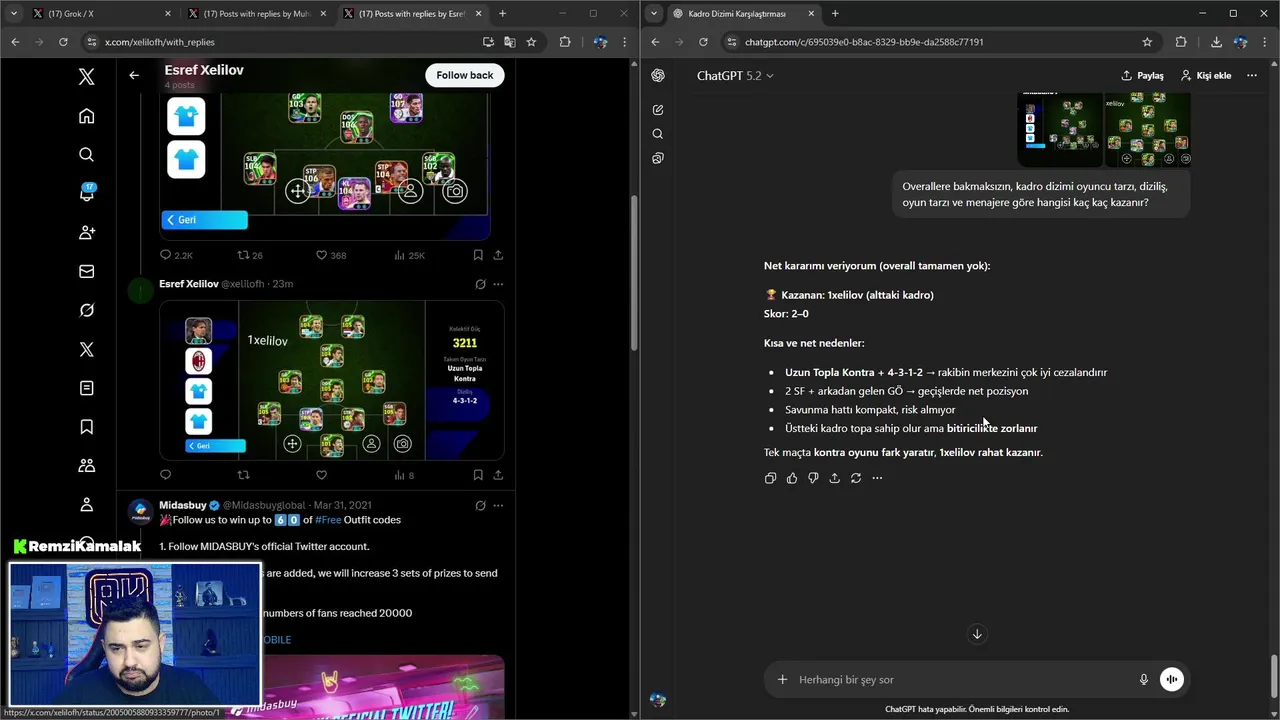Open search chats icon in ChatGPT sidebar
Image resolution: width=1280 pixels, height=720 pixels.
[x=658, y=134]
